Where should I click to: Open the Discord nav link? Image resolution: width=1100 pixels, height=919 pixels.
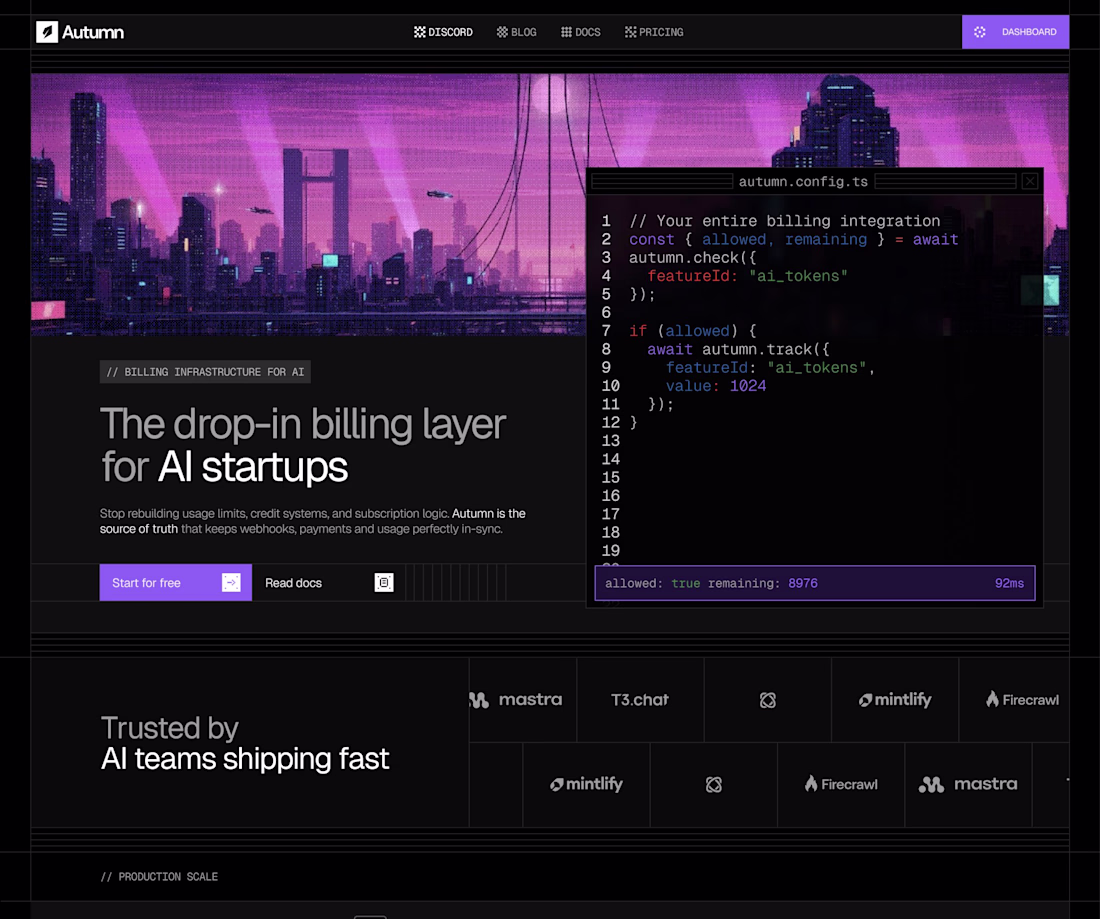click(443, 32)
